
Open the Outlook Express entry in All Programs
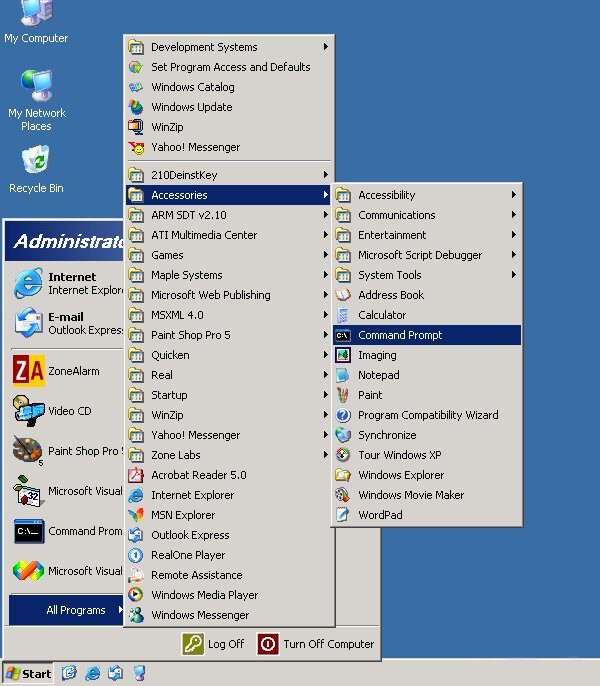(228, 535)
